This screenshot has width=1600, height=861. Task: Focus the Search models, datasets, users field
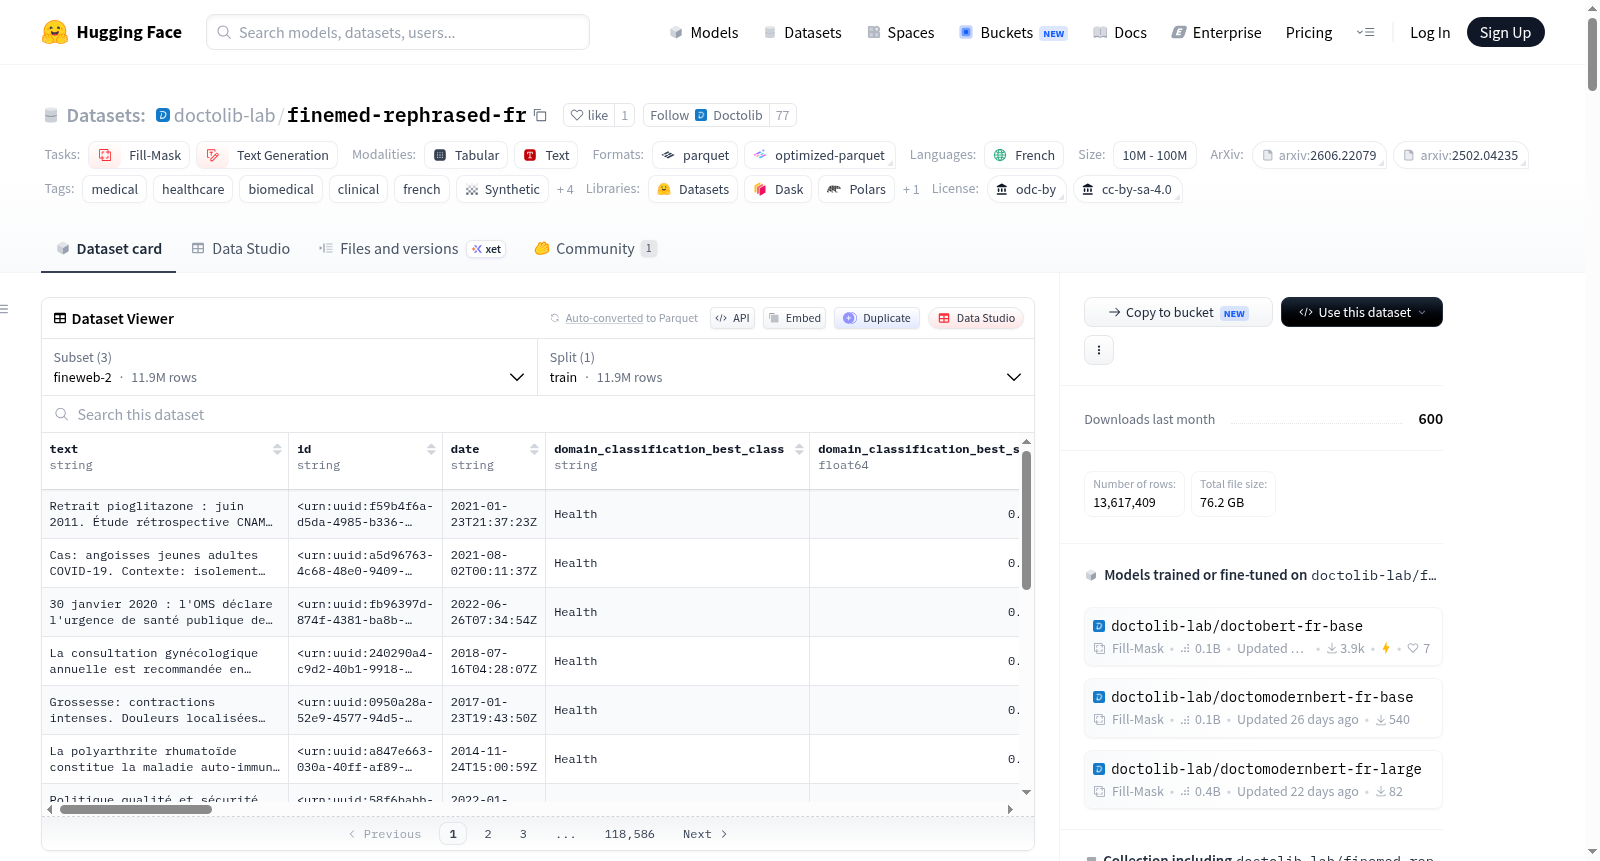point(398,32)
